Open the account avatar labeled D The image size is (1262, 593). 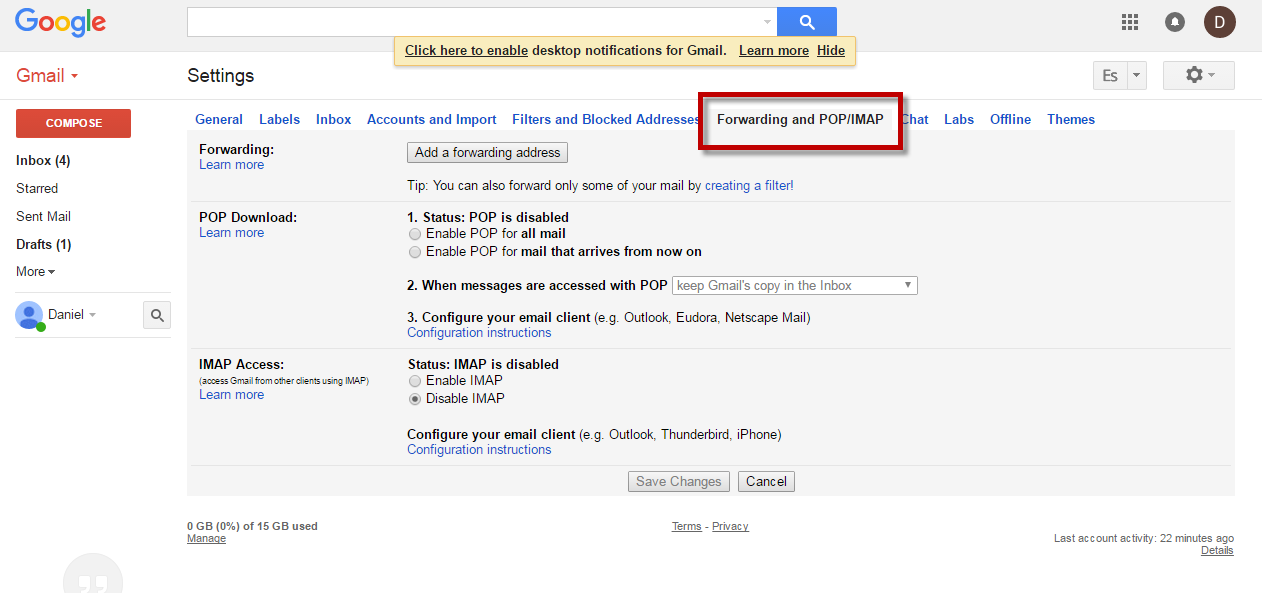(1219, 22)
